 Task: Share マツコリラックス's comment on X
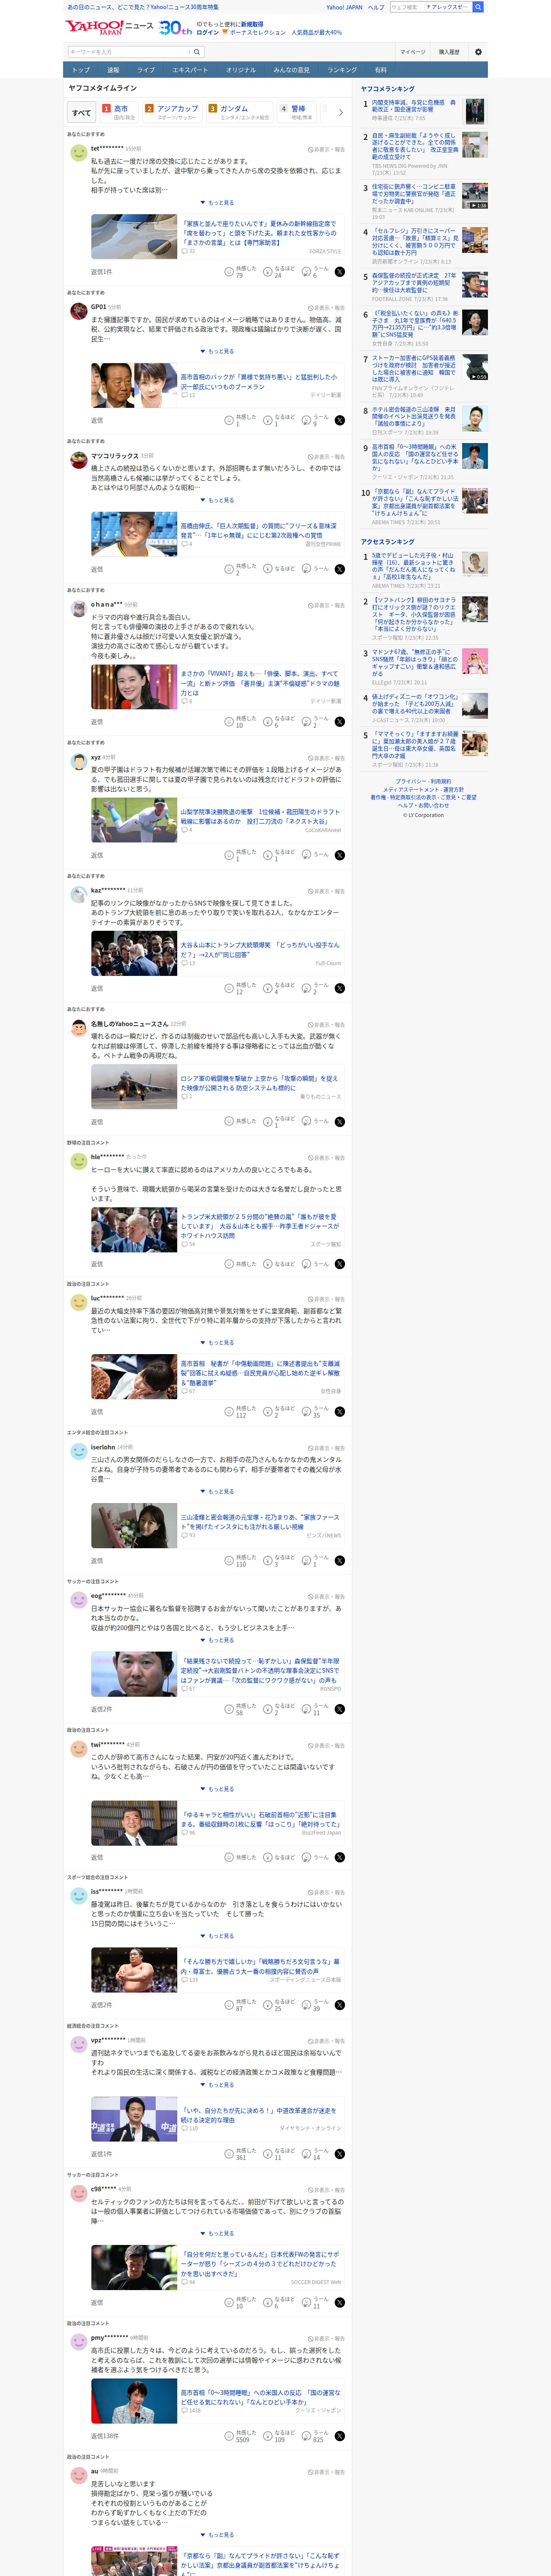(x=340, y=569)
